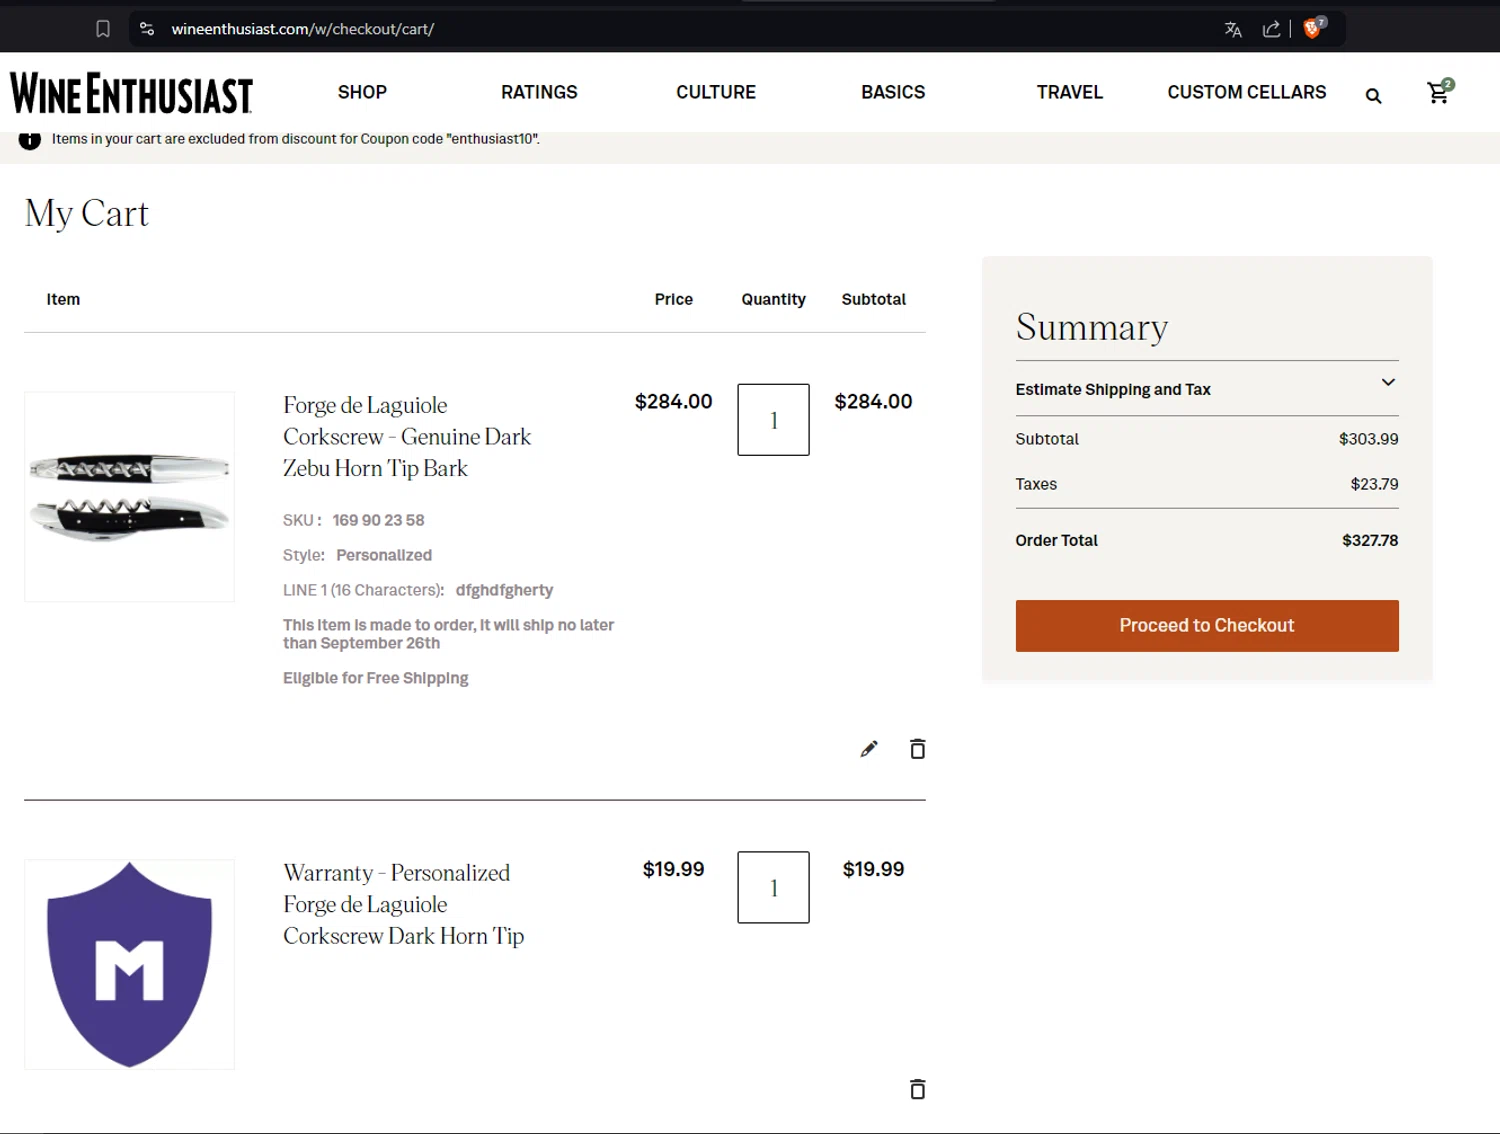The image size is (1500, 1134).
Task: Click the browser address bar URL
Action: pyautogui.click(x=303, y=29)
